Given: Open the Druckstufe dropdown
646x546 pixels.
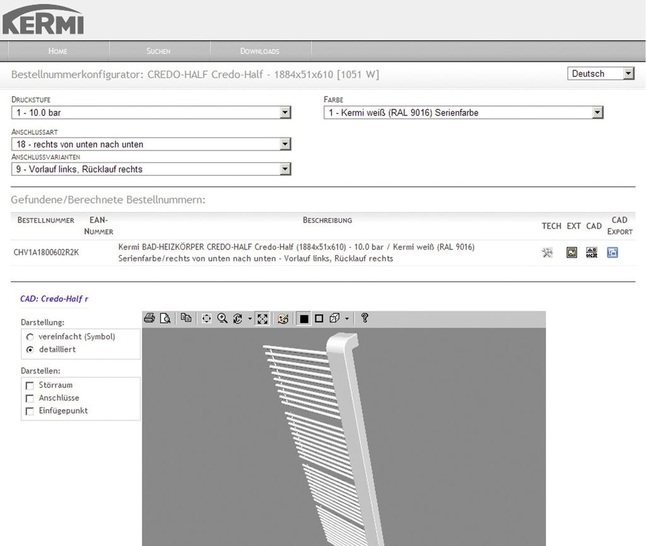Looking at the screenshot, I should click(151, 112).
